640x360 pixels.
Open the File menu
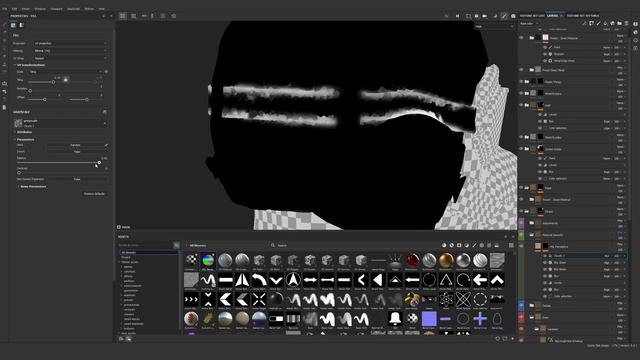click(5, 9)
